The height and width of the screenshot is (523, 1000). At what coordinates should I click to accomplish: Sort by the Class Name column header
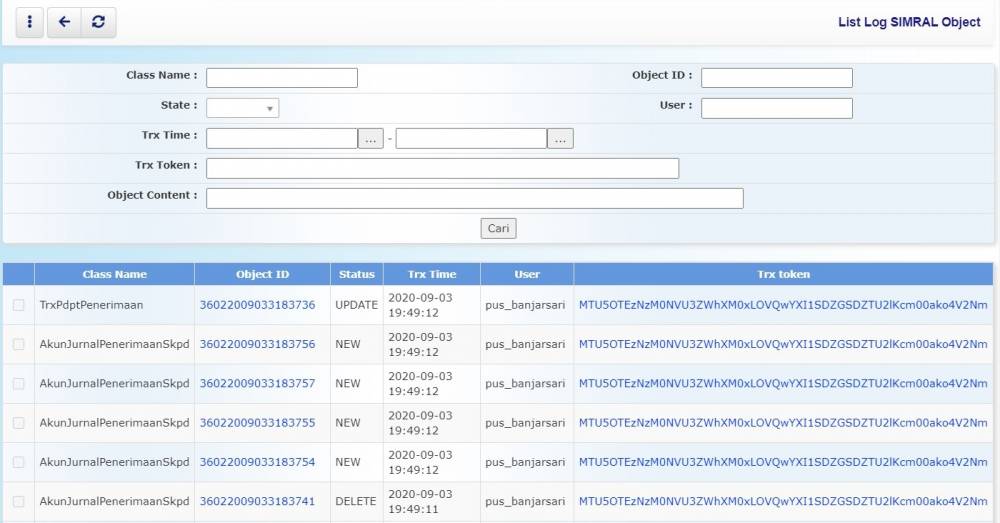click(114, 274)
